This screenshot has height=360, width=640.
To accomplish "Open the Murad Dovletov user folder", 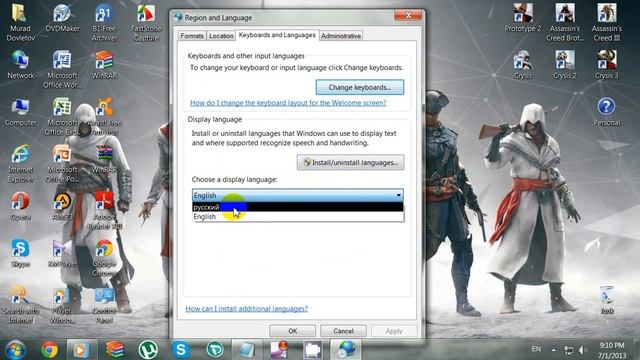I will click(20, 22).
